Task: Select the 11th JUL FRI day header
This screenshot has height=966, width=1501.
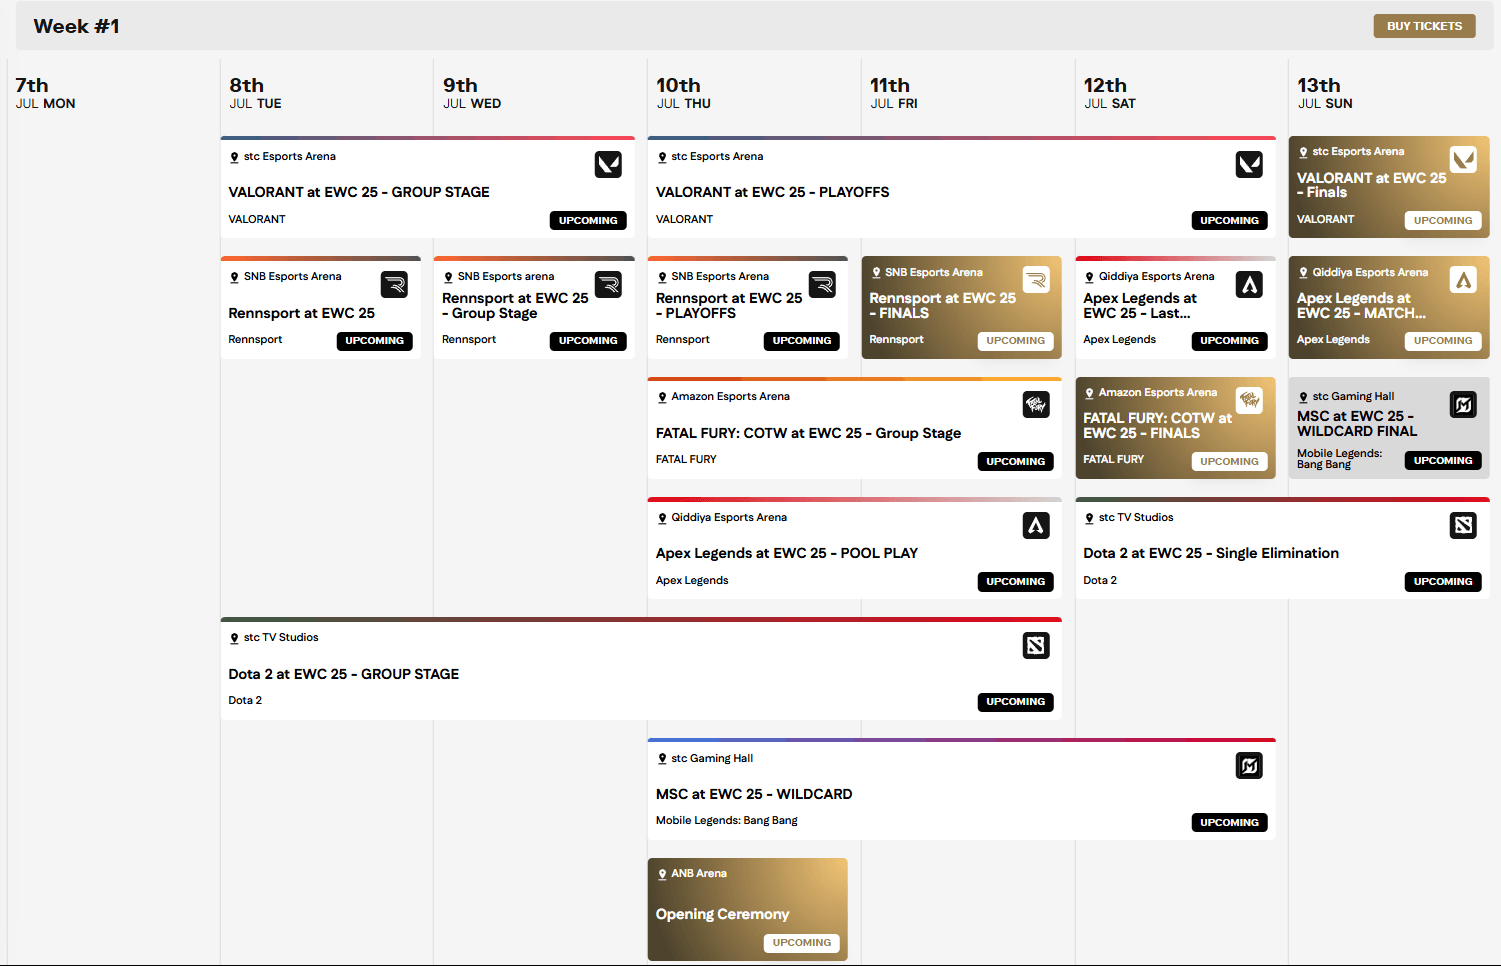Action: click(x=894, y=93)
